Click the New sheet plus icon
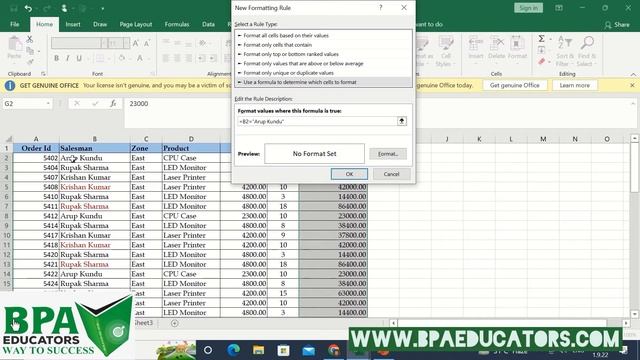Viewport: 640px width, 360px height. [175, 323]
